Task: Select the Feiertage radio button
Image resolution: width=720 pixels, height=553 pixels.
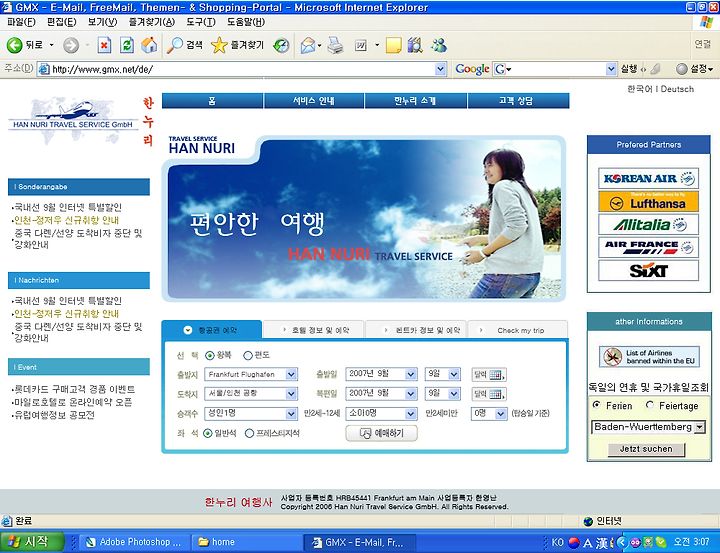Action: pos(650,405)
